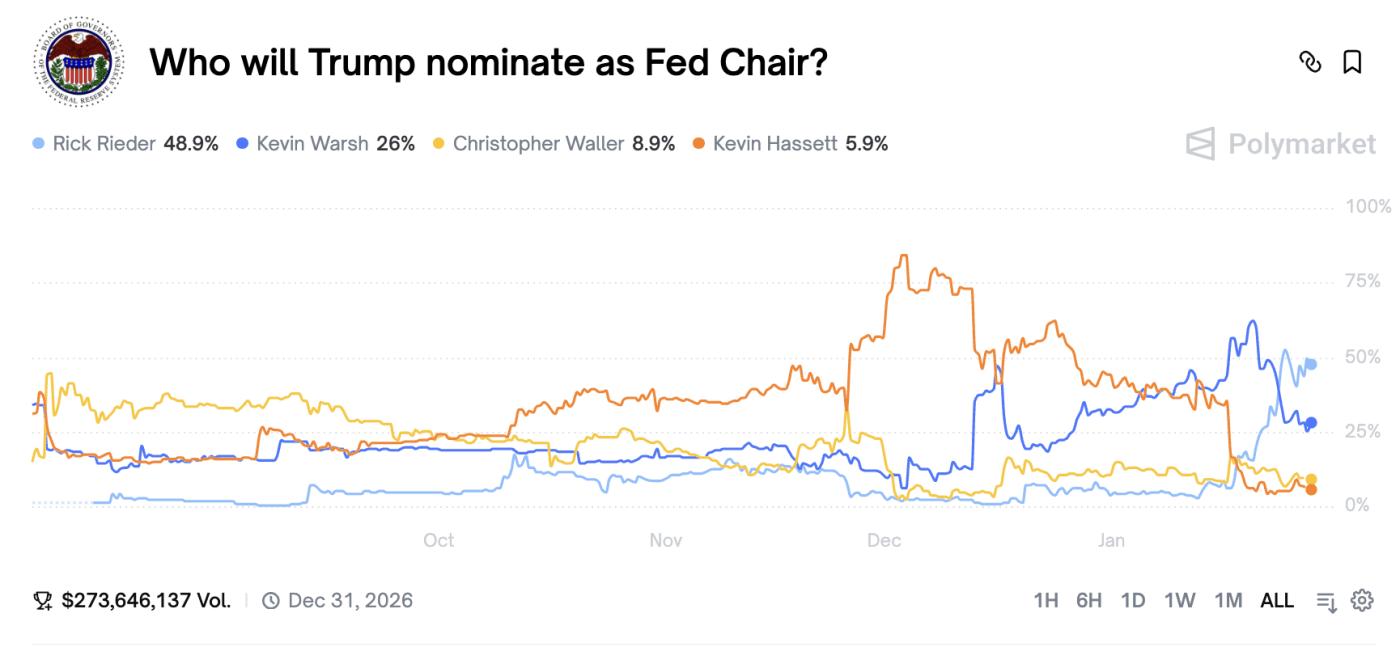Toggle the Kevin Warsh legend entry

pyautogui.click(x=325, y=144)
